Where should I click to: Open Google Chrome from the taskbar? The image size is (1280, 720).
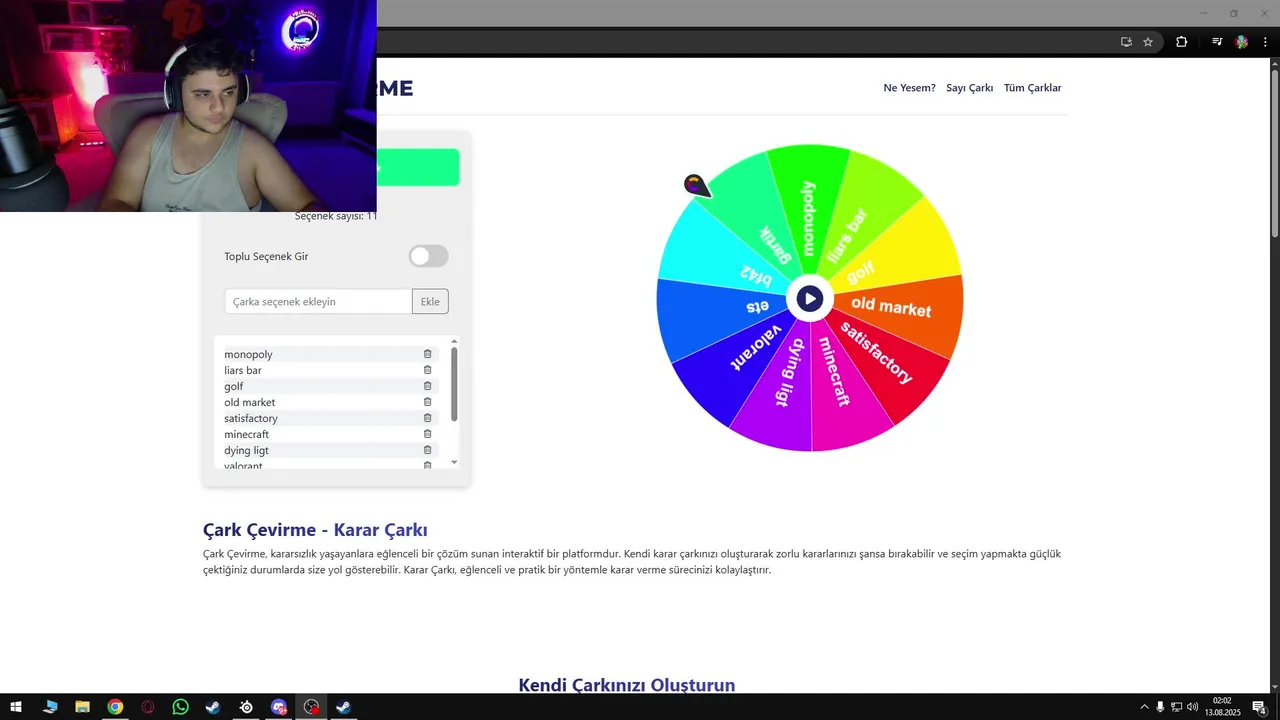pos(115,707)
